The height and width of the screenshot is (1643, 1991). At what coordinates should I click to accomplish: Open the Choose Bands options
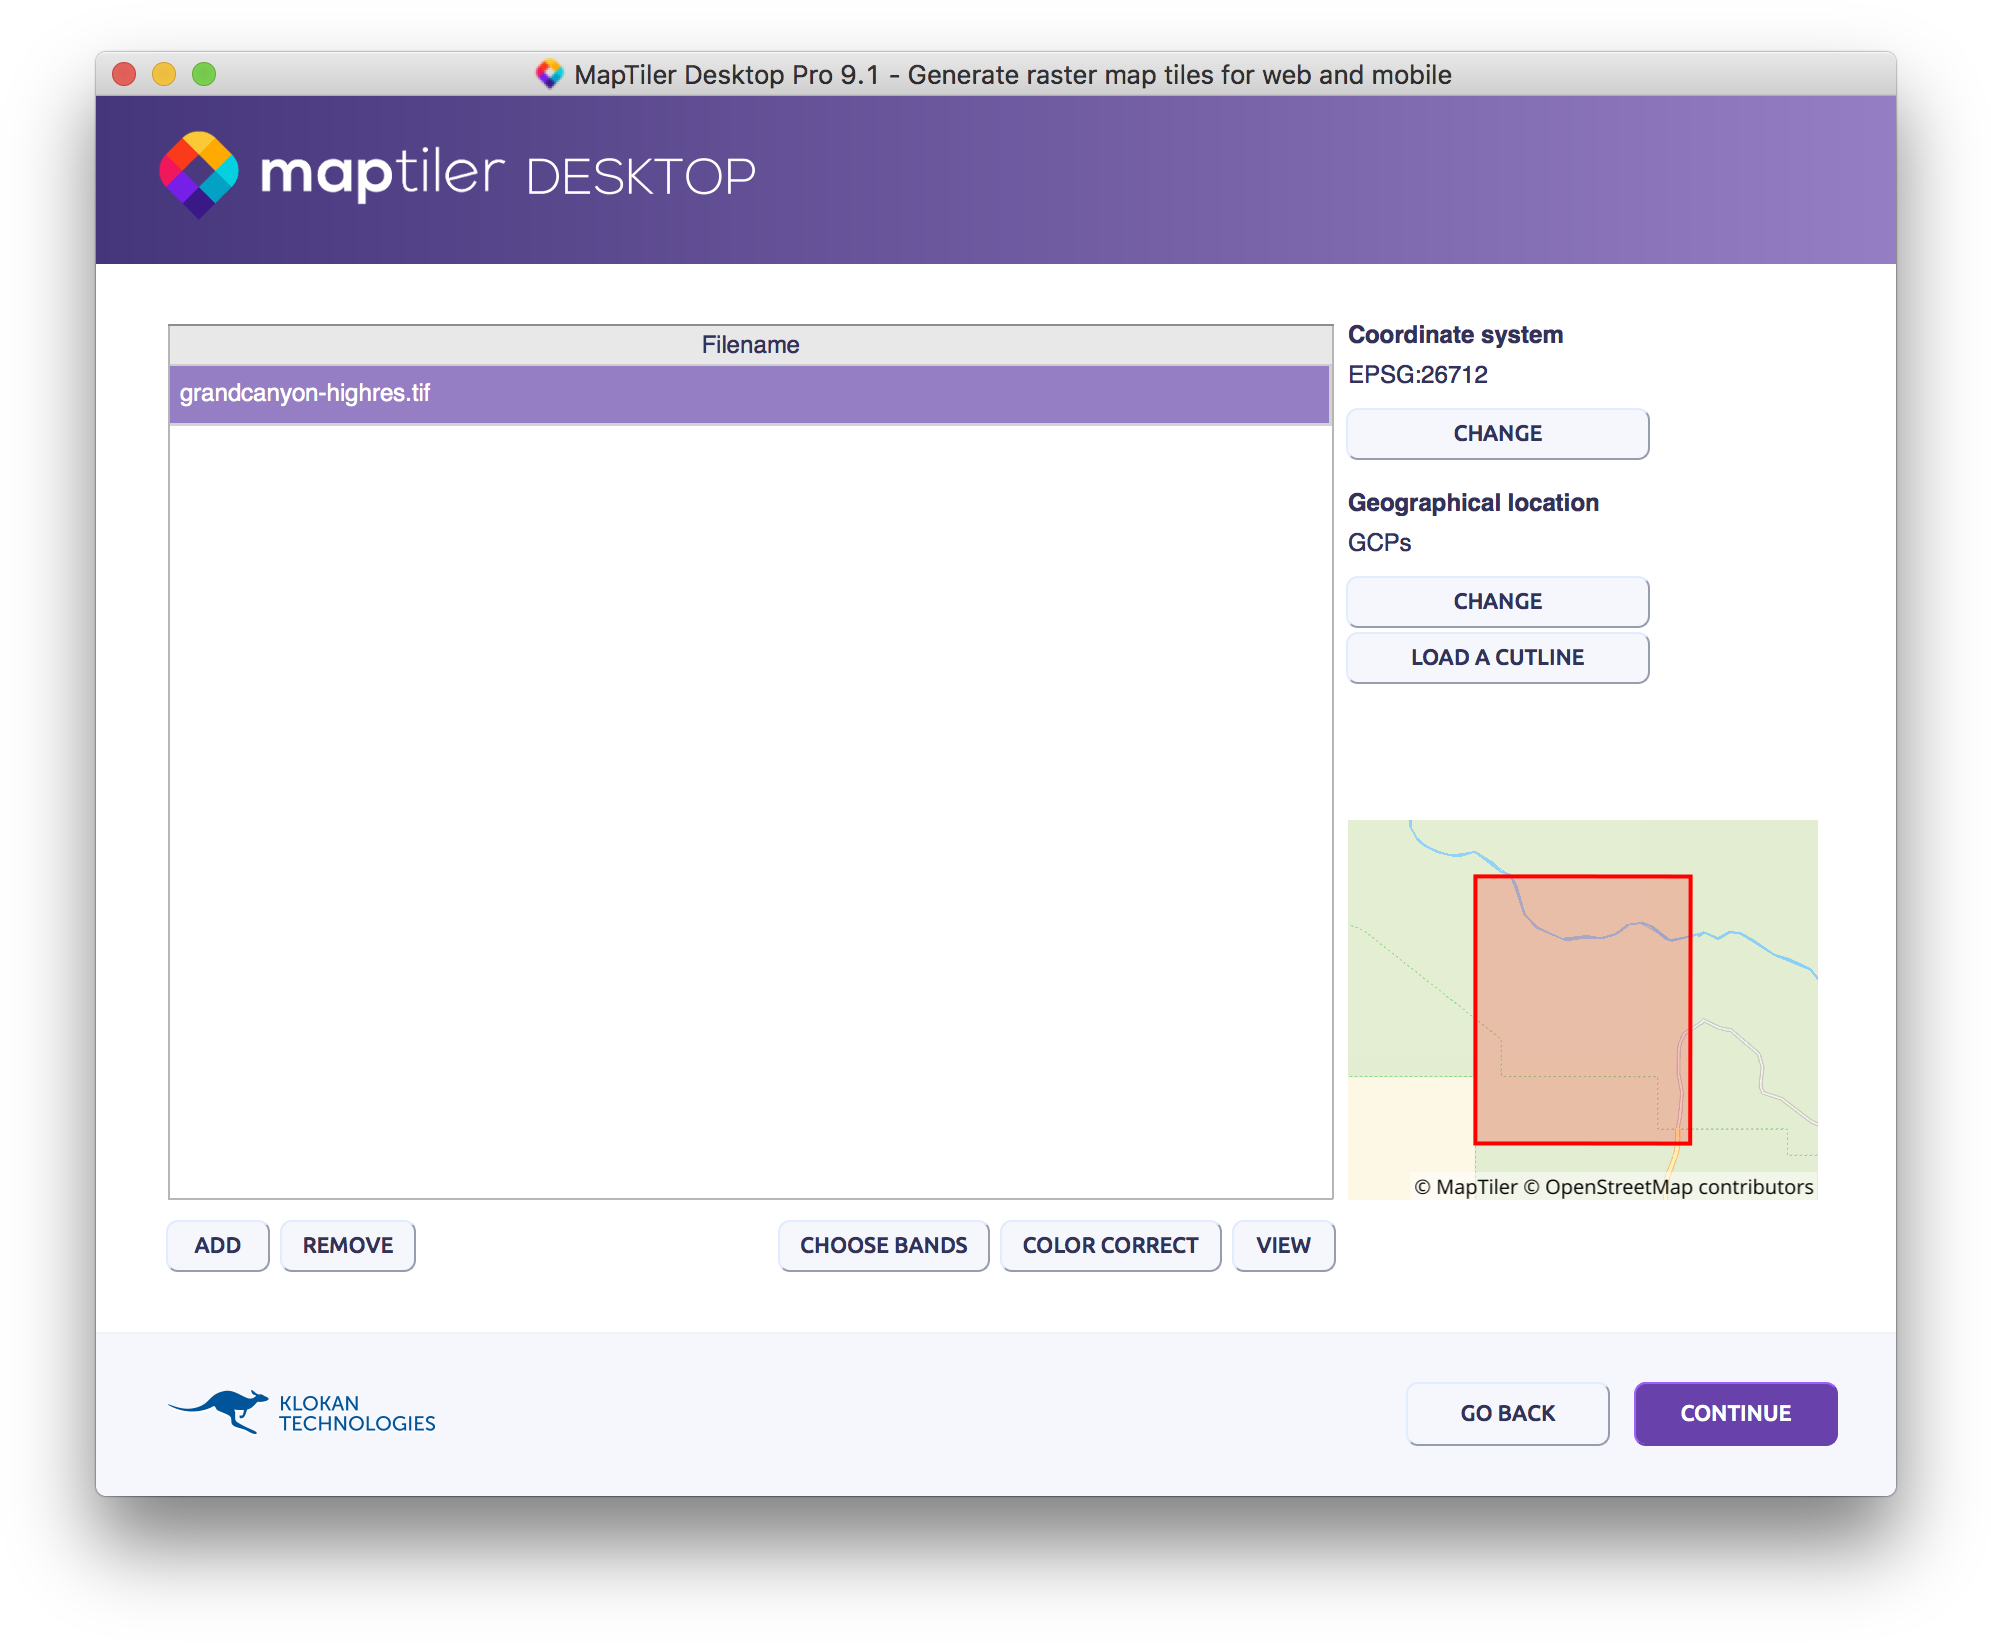coord(884,1246)
